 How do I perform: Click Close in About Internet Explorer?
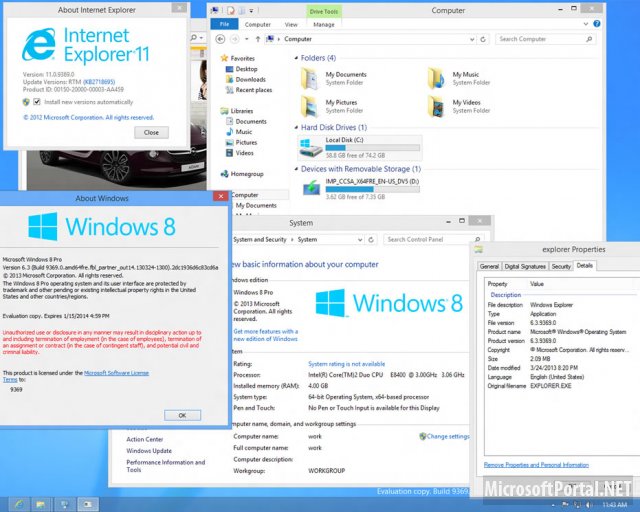click(x=151, y=132)
